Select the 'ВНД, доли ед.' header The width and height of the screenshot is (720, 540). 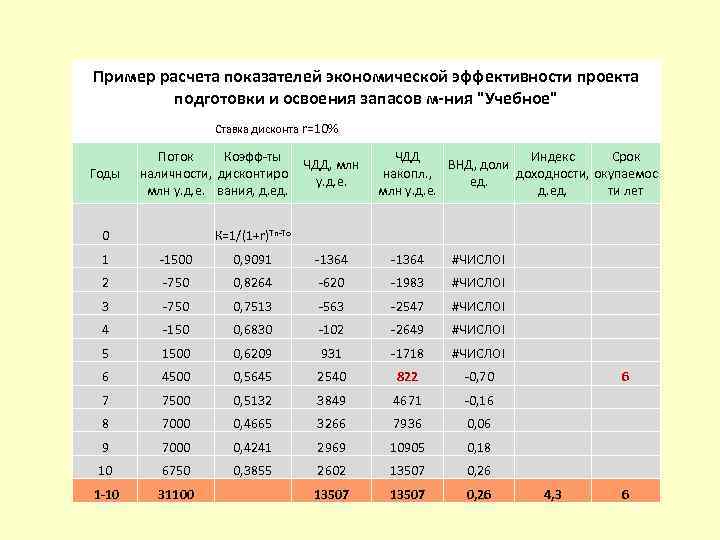point(478,173)
